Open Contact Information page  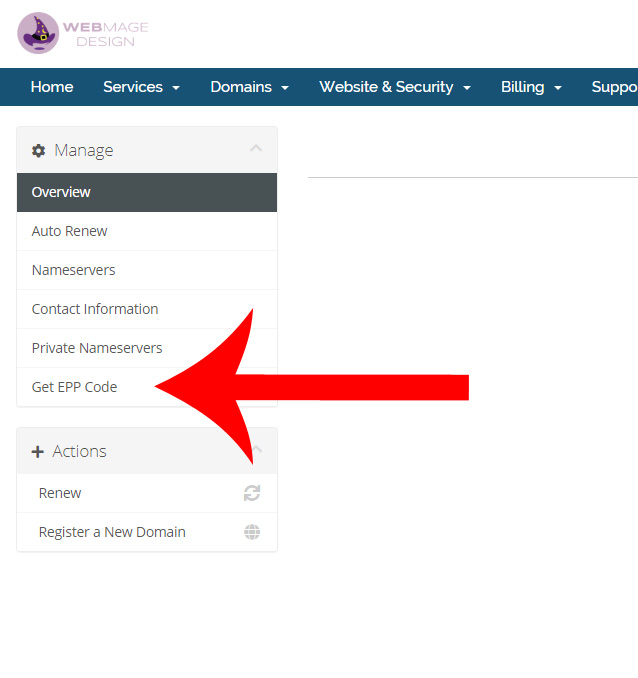(x=95, y=309)
